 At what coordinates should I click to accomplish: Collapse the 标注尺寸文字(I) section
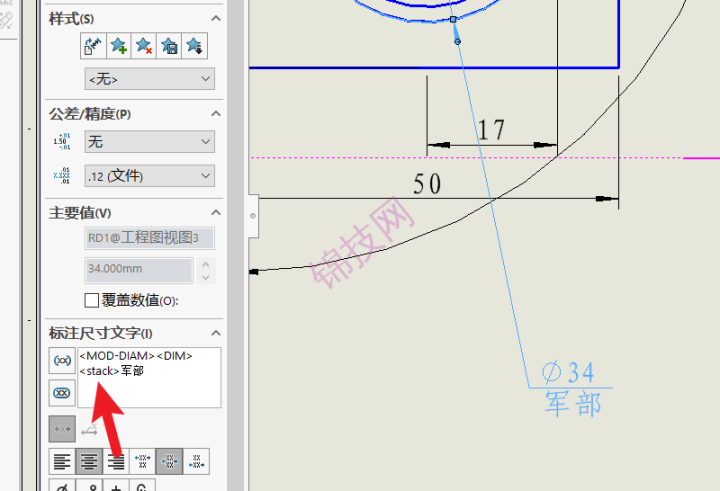[216, 333]
